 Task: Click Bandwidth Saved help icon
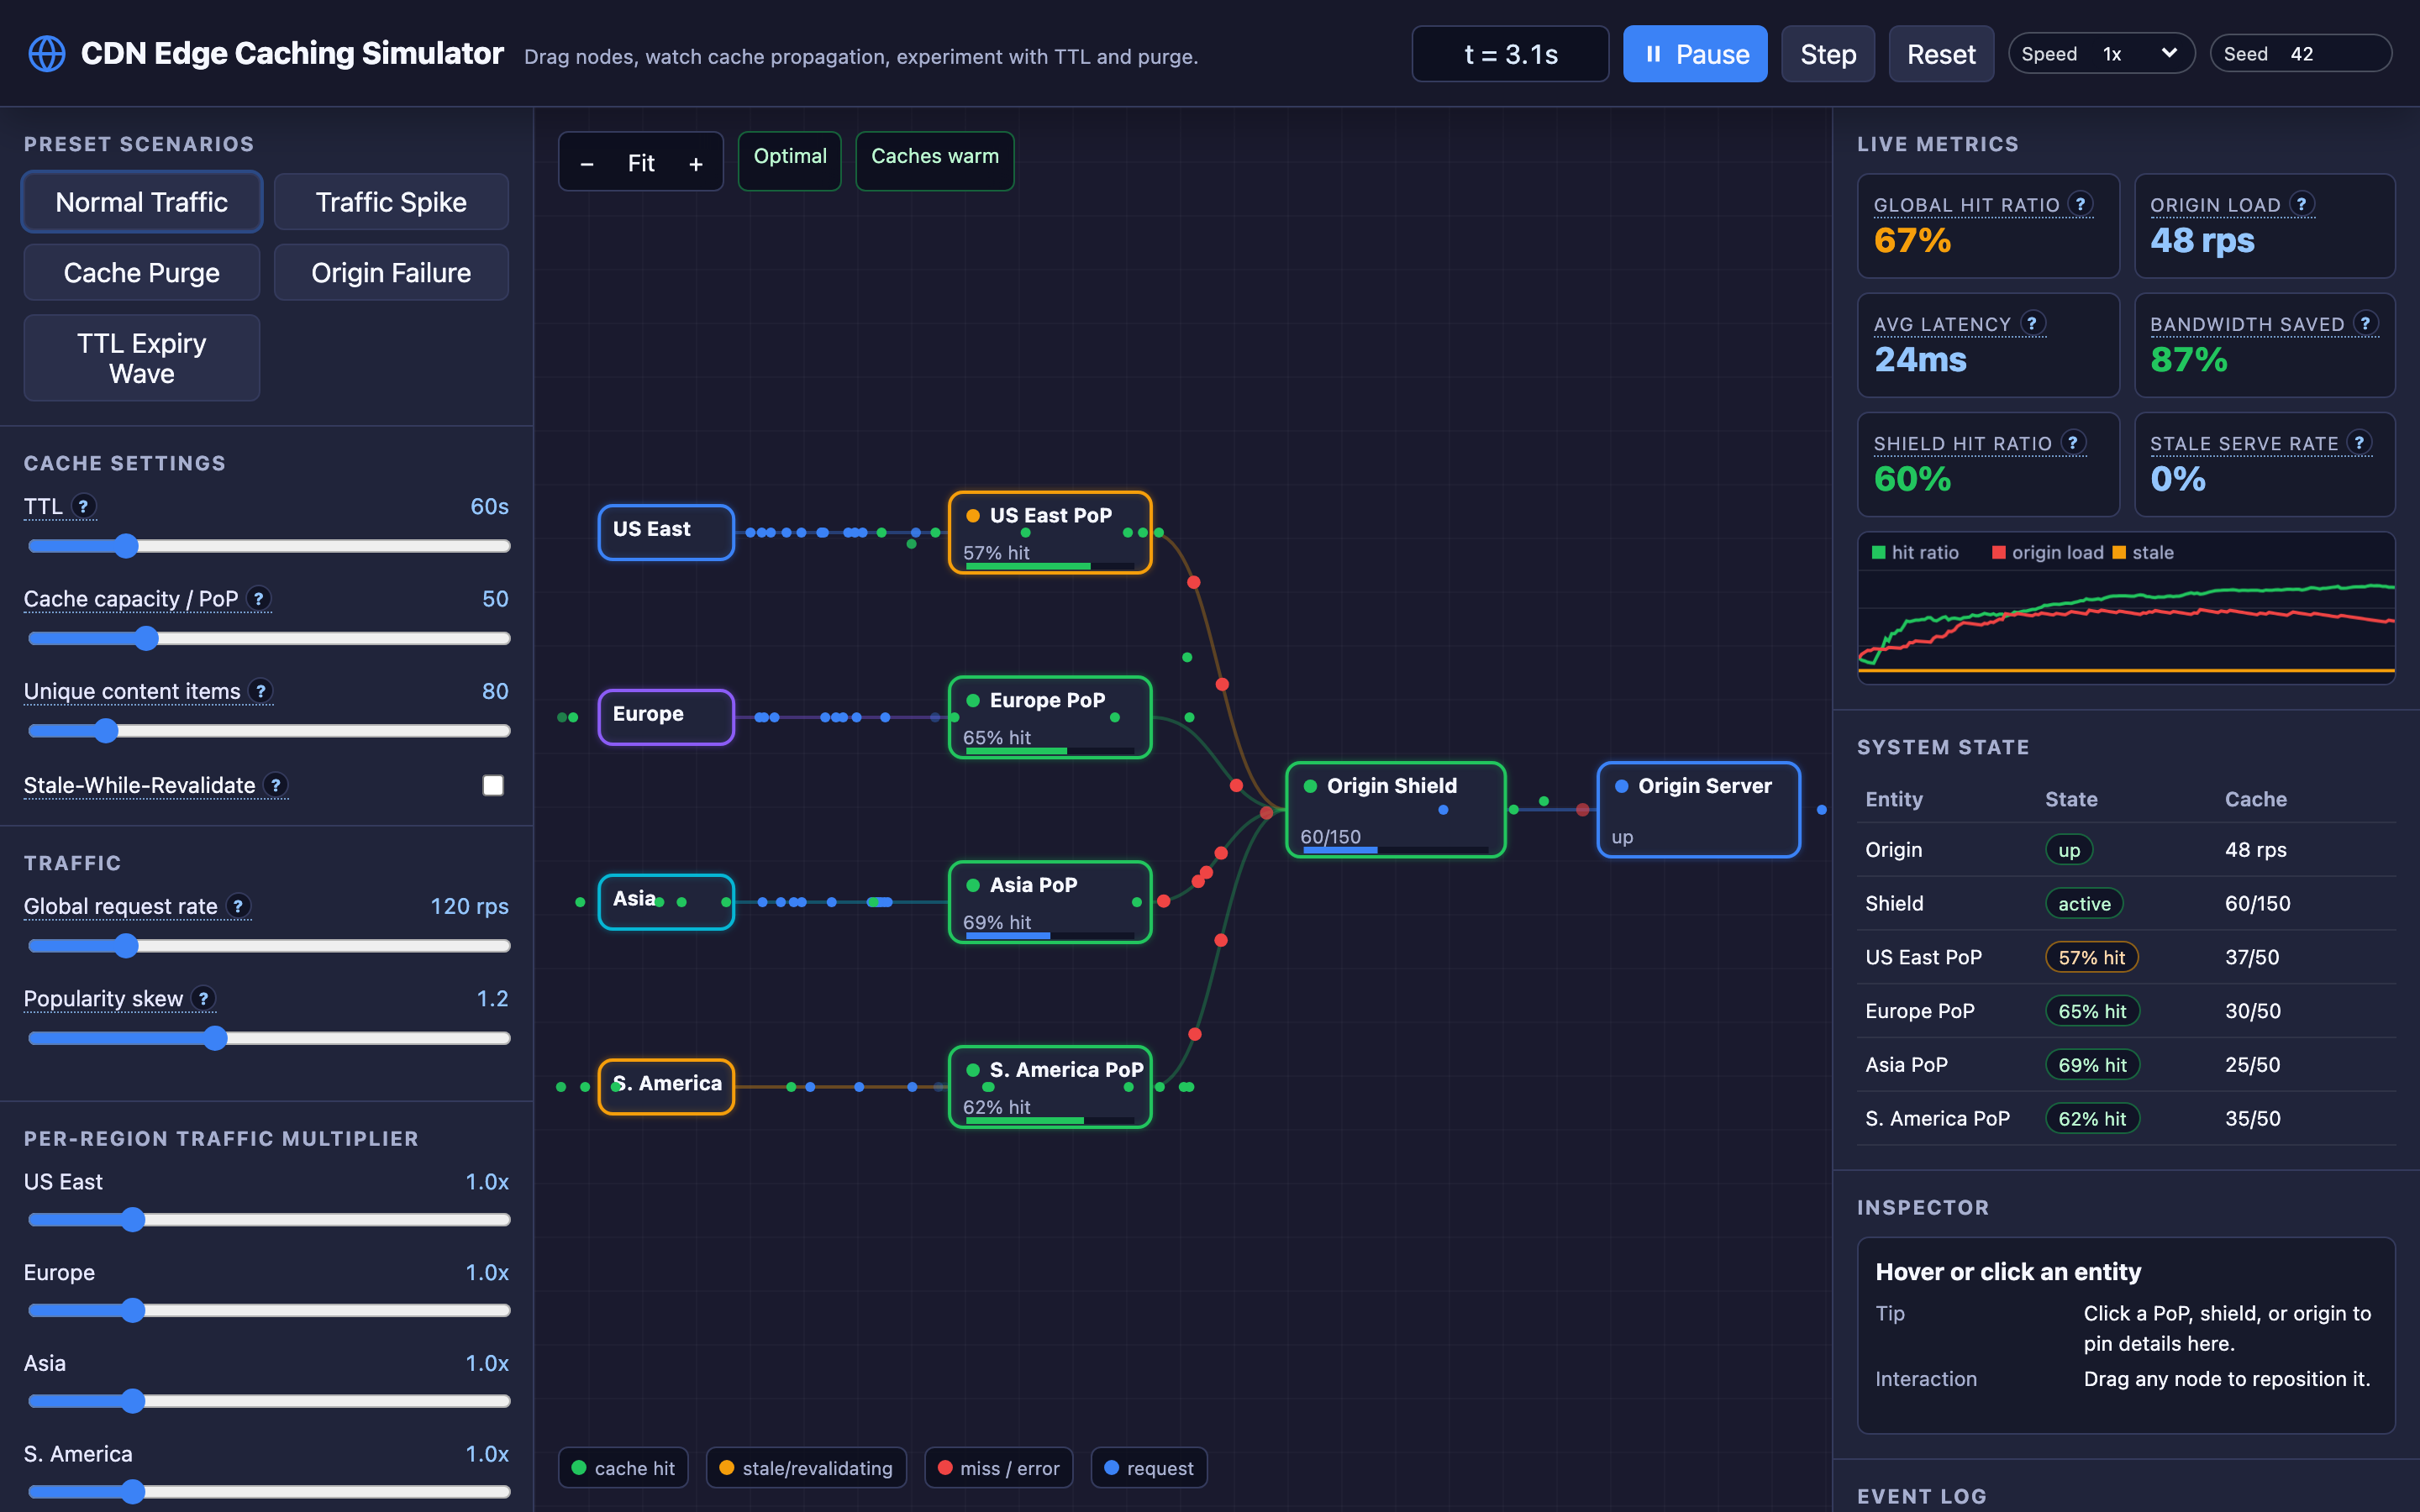click(2365, 323)
